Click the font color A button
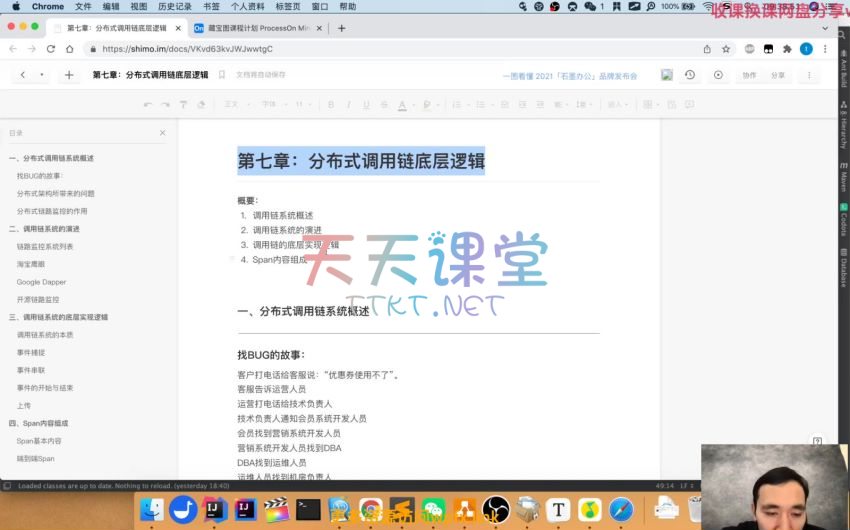Image resolution: width=850 pixels, height=530 pixels. click(402, 104)
